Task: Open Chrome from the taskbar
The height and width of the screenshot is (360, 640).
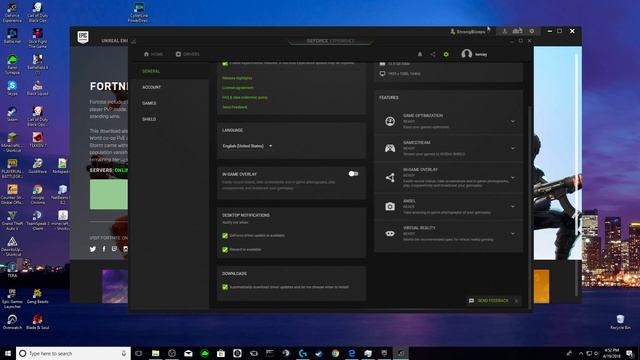Action: [335, 353]
